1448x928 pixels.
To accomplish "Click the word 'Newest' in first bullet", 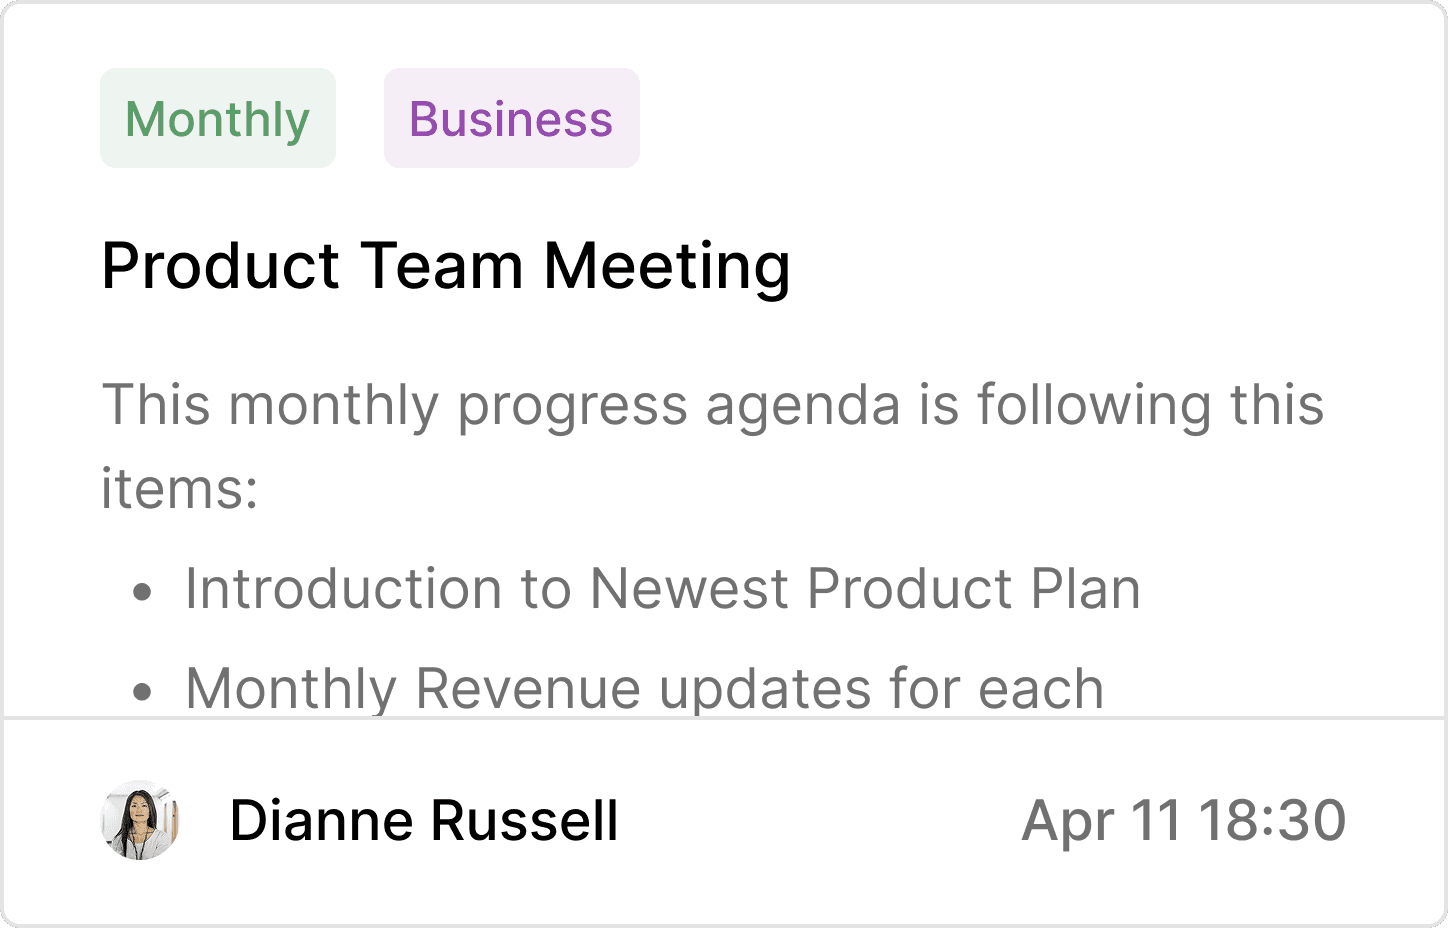I will 689,589.
